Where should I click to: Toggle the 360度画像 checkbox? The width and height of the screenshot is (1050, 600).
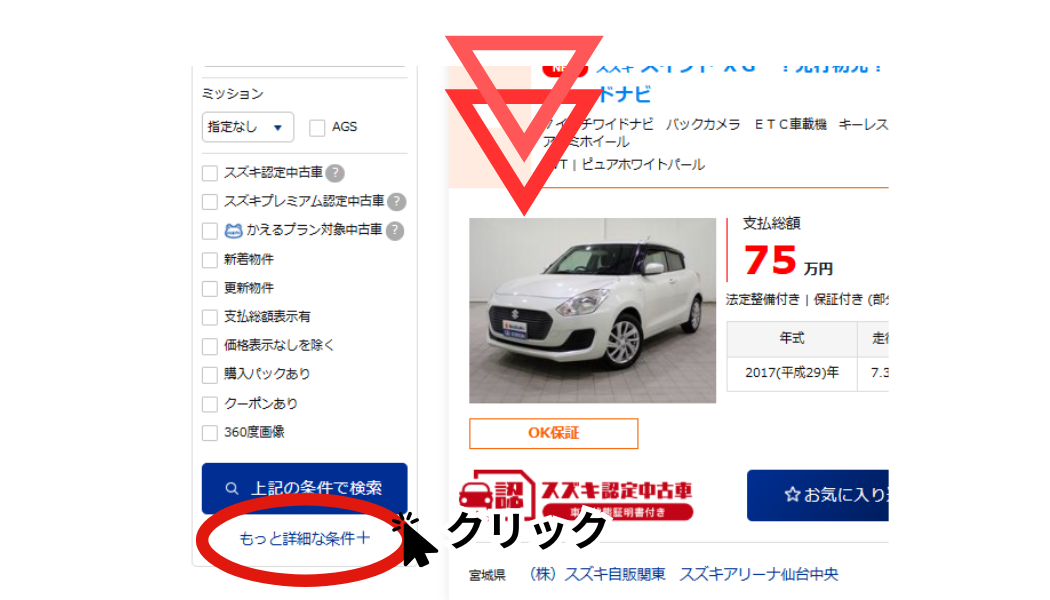[x=210, y=433]
